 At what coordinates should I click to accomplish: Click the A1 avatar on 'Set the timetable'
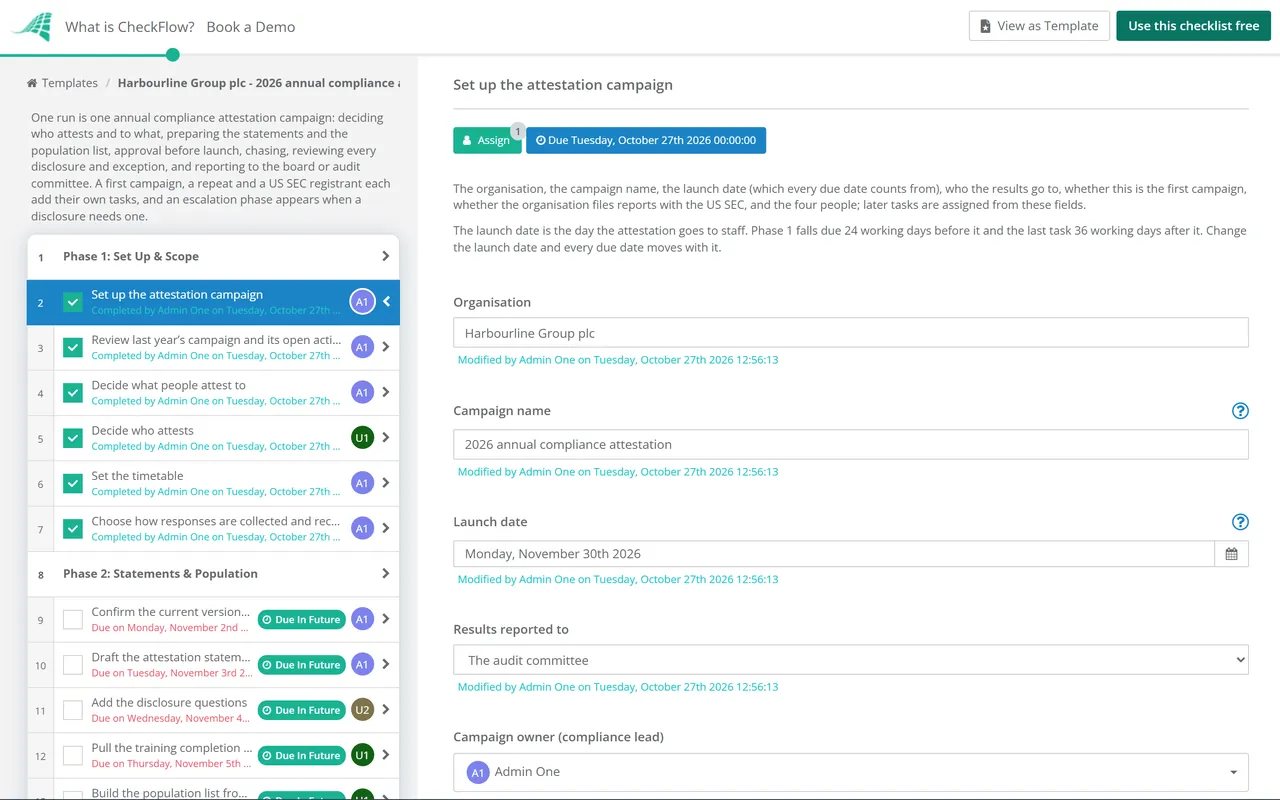[362, 483]
